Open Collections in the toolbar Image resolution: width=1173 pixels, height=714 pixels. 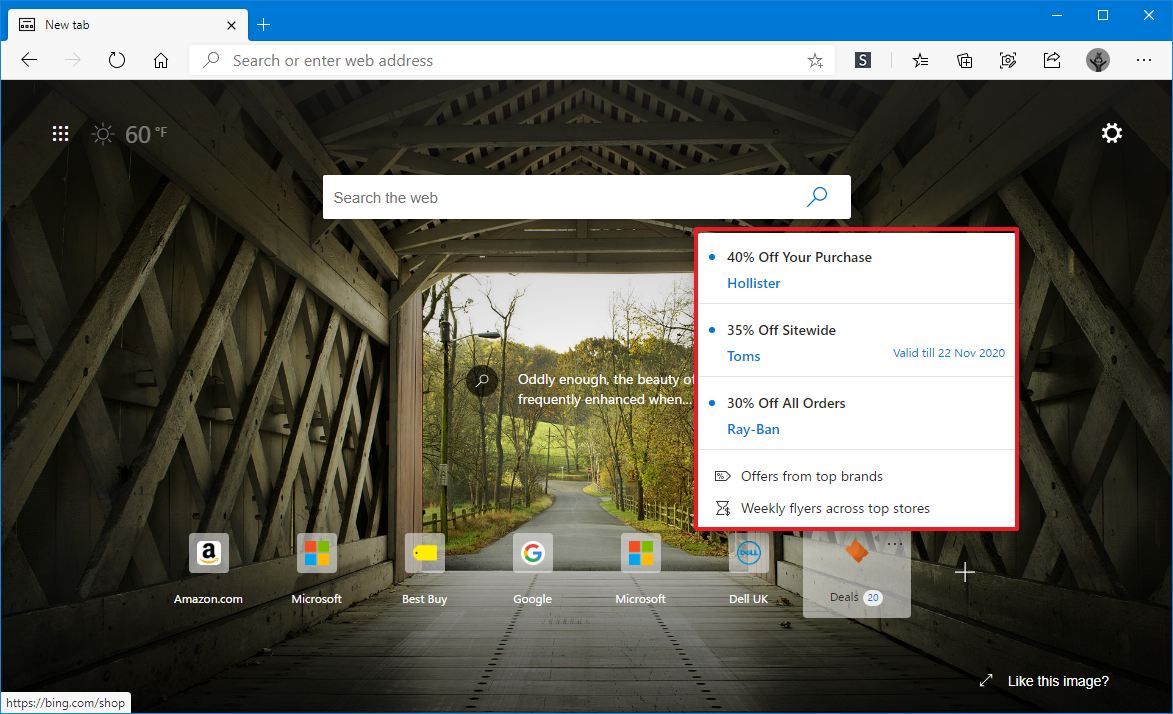click(964, 60)
